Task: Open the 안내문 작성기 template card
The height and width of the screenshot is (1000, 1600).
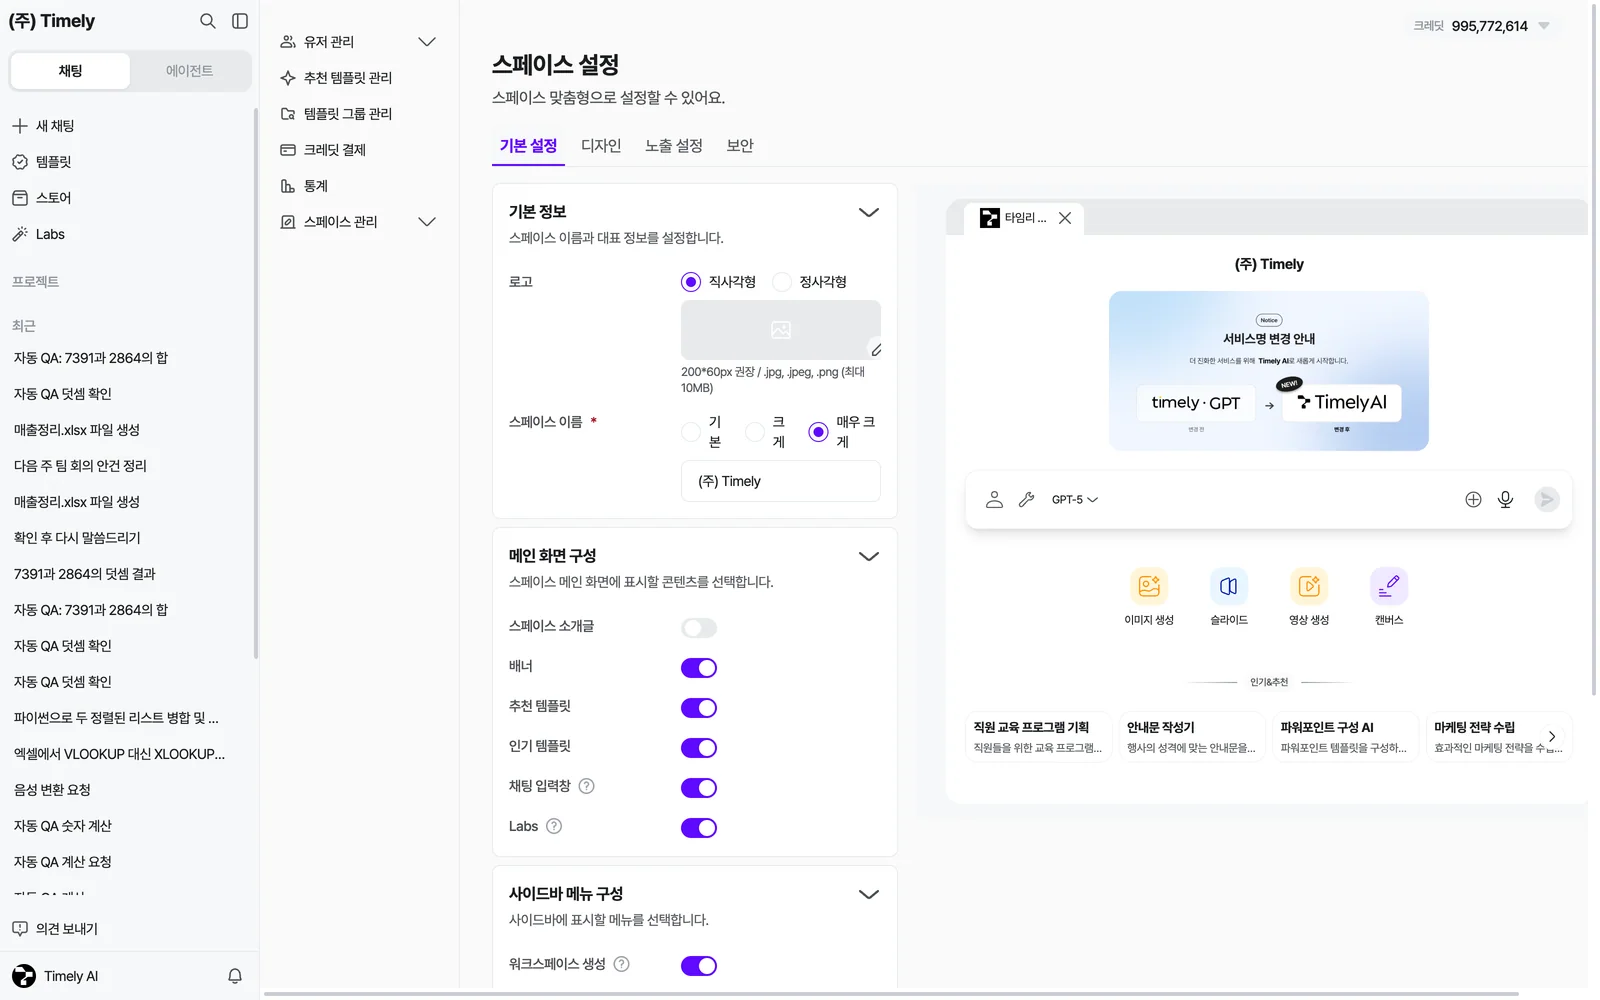Action: (1192, 737)
